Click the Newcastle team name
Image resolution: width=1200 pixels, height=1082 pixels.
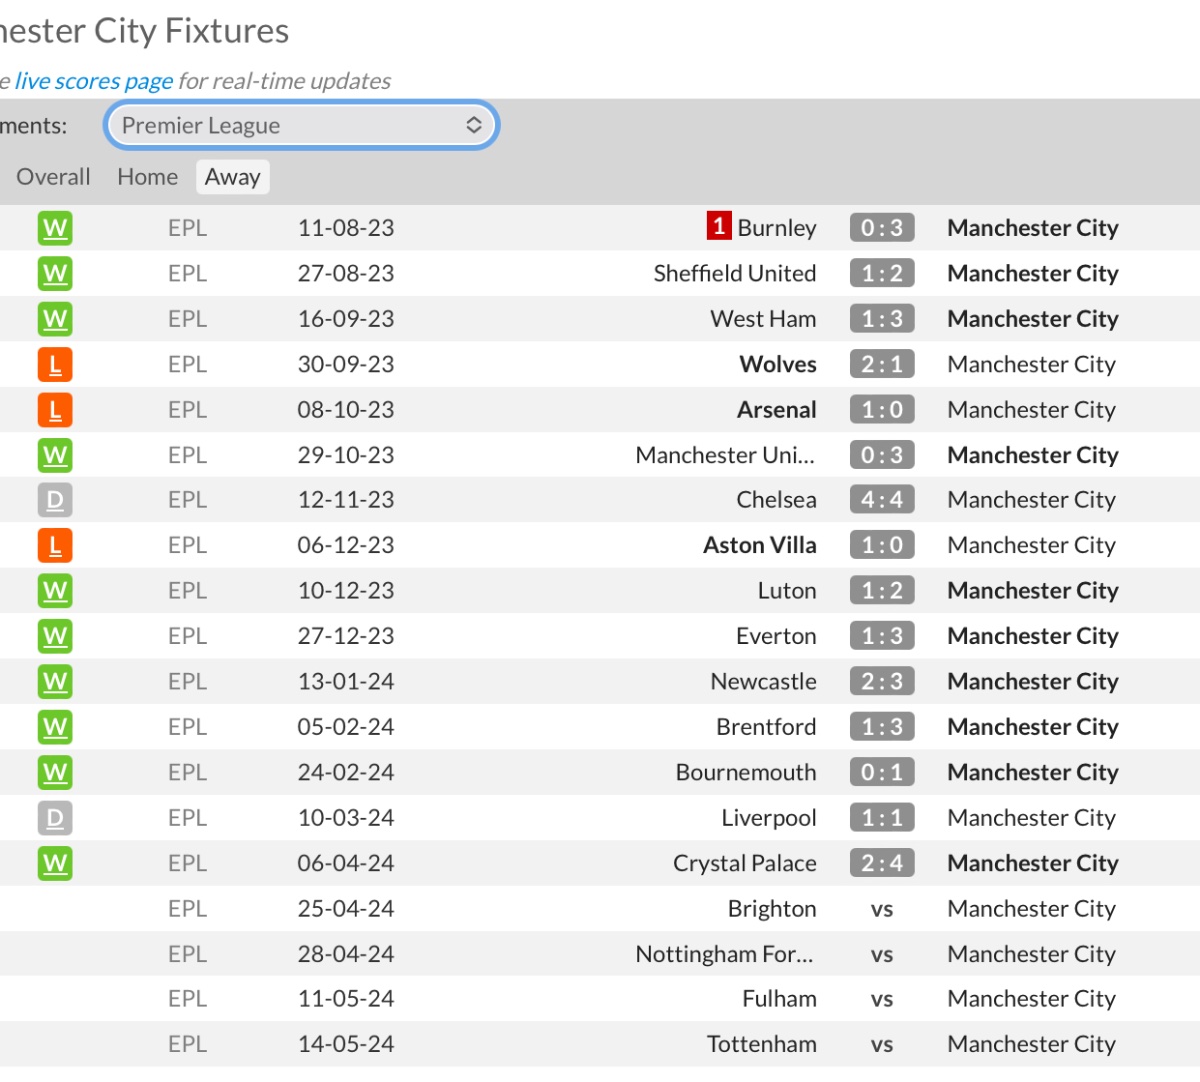(x=764, y=681)
